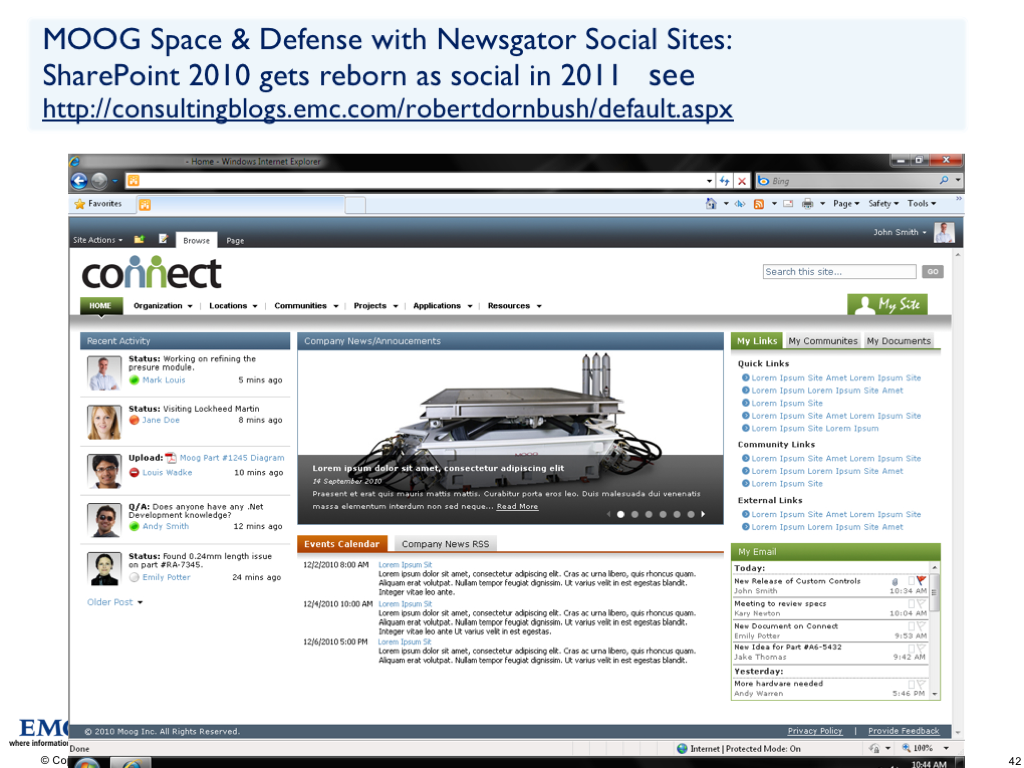The image size is (1024, 768).
Task: Click previous arrow in news carousel
Action: pos(609,515)
